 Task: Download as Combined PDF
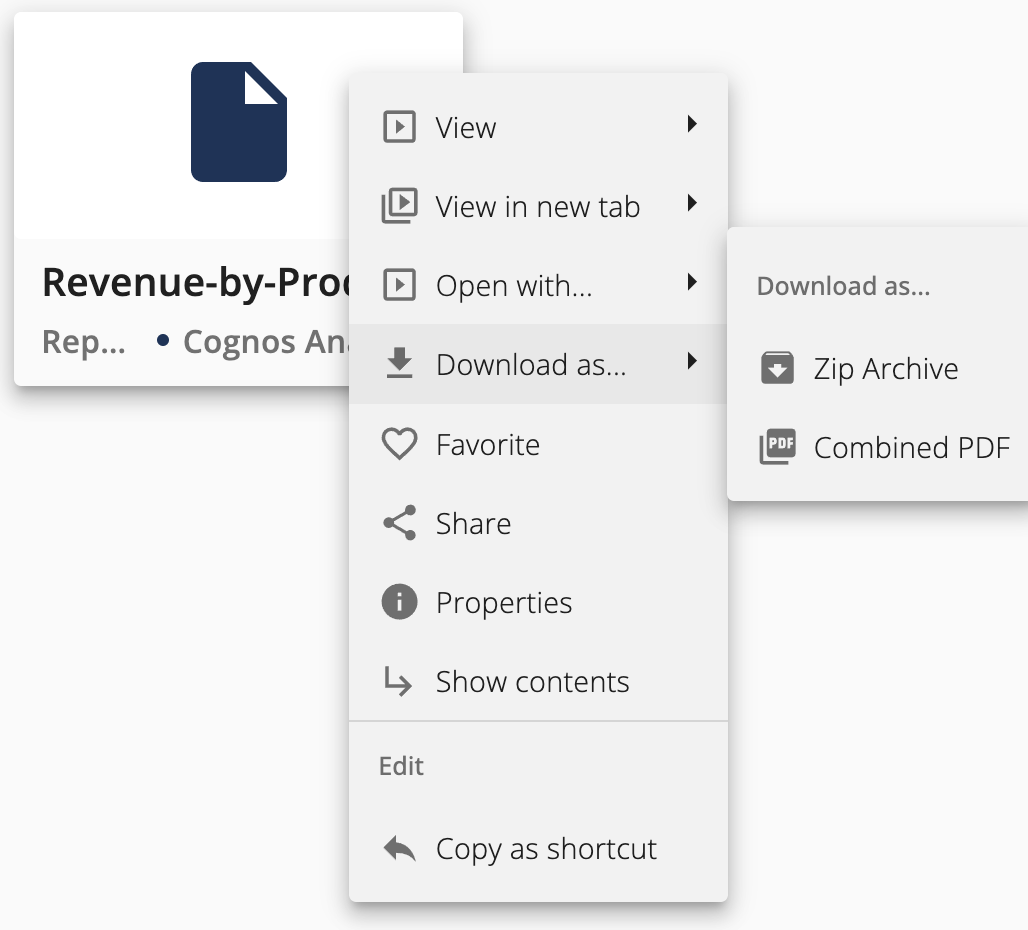[x=878, y=448]
